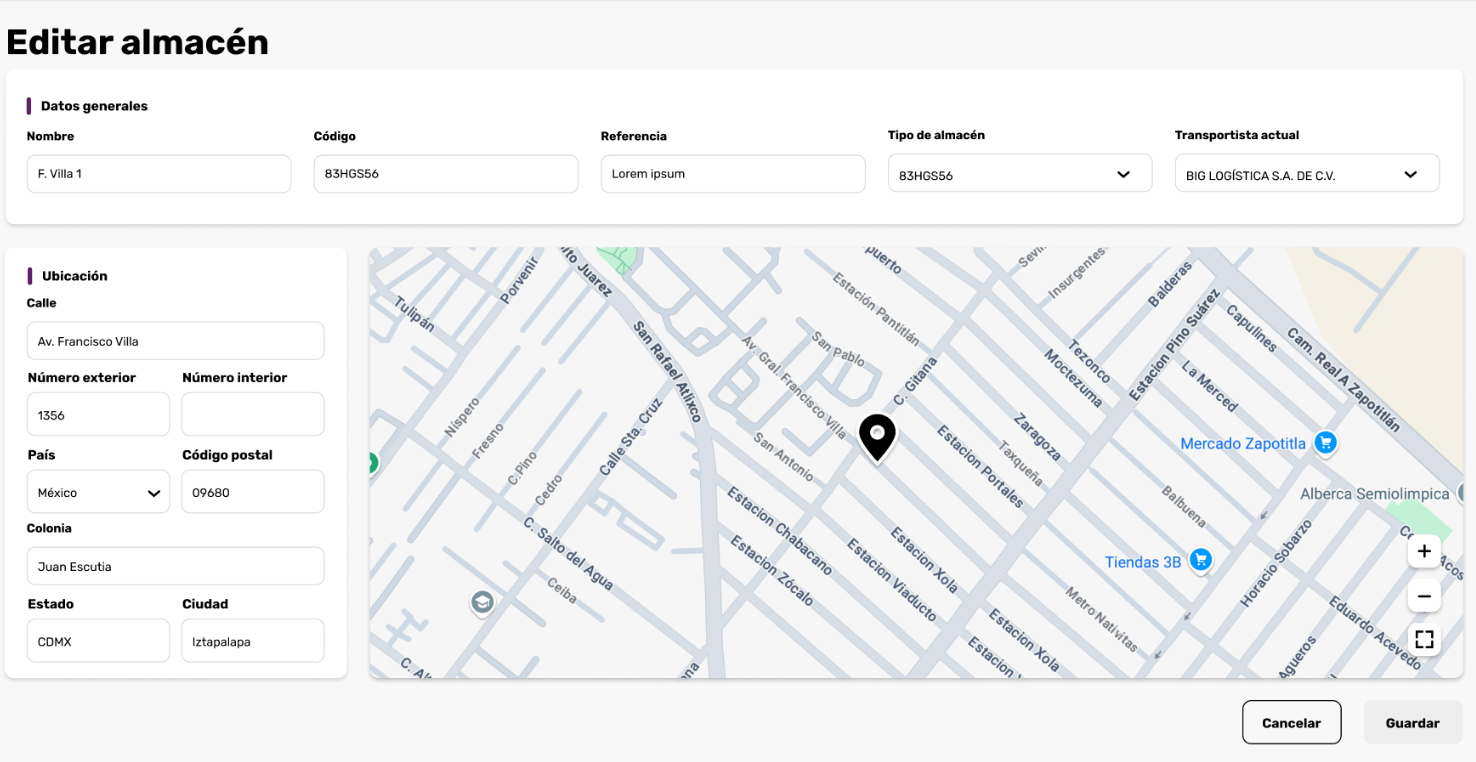Zoom out on the map with minus icon
The height and width of the screenshot is (762, 1476).
click(1424, 596)
